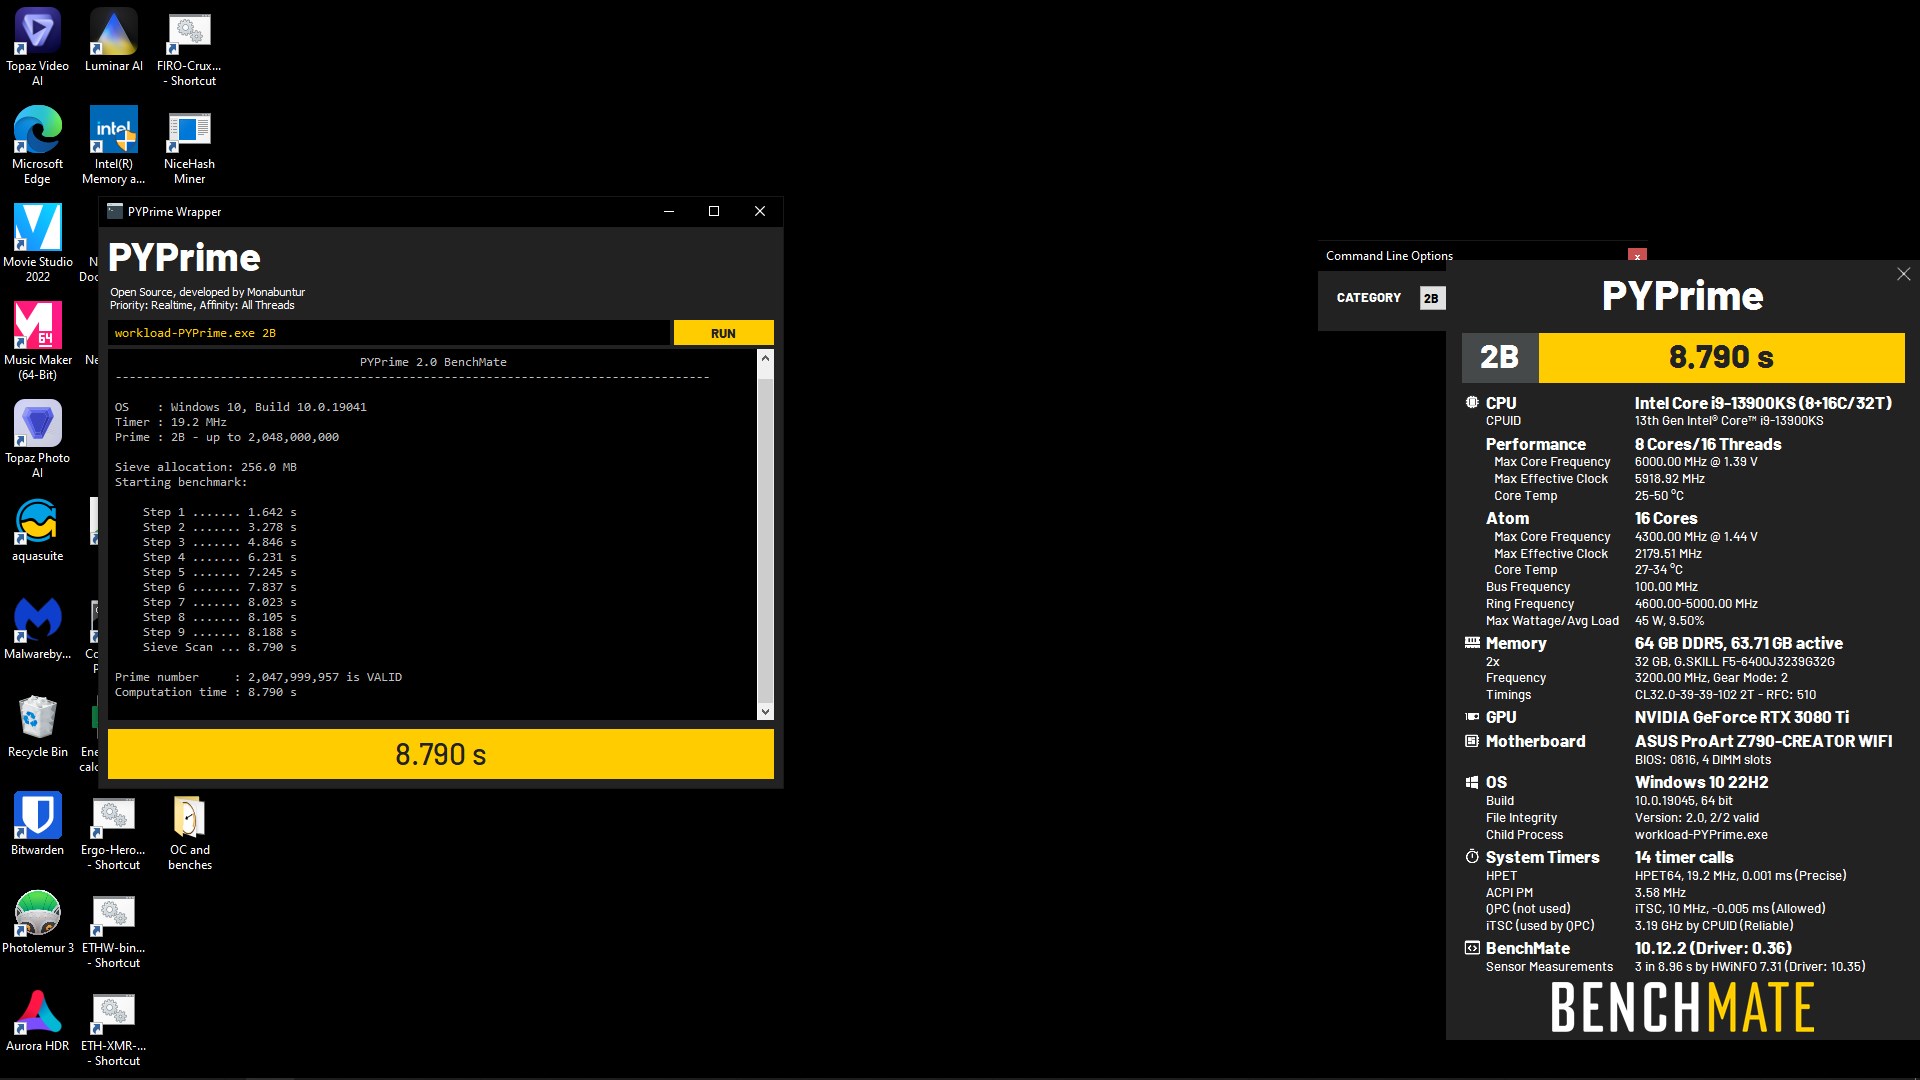Open Topaz Video AI desktop icon
The width and height of the screenshot is (1920, 1080).
pyautogui.click(x=38, y=47)
